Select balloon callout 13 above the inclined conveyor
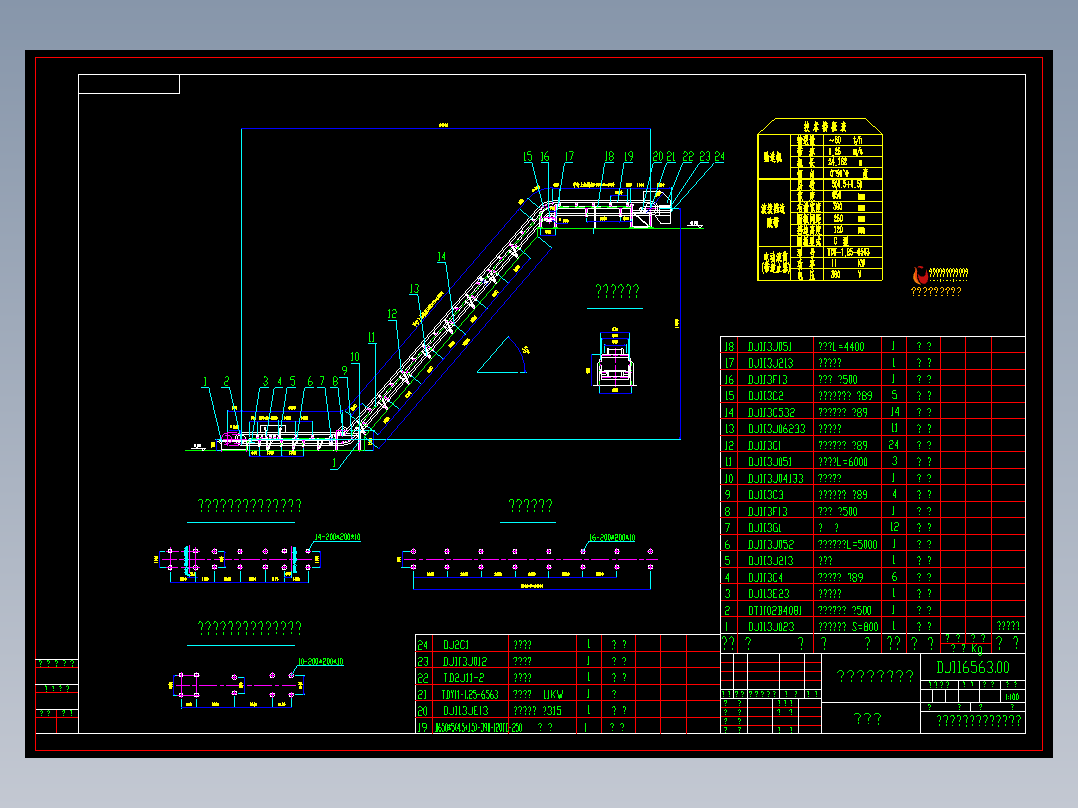Image resolution: width=1078 pixels, height=808 pixels. click(x=414, y=289)
